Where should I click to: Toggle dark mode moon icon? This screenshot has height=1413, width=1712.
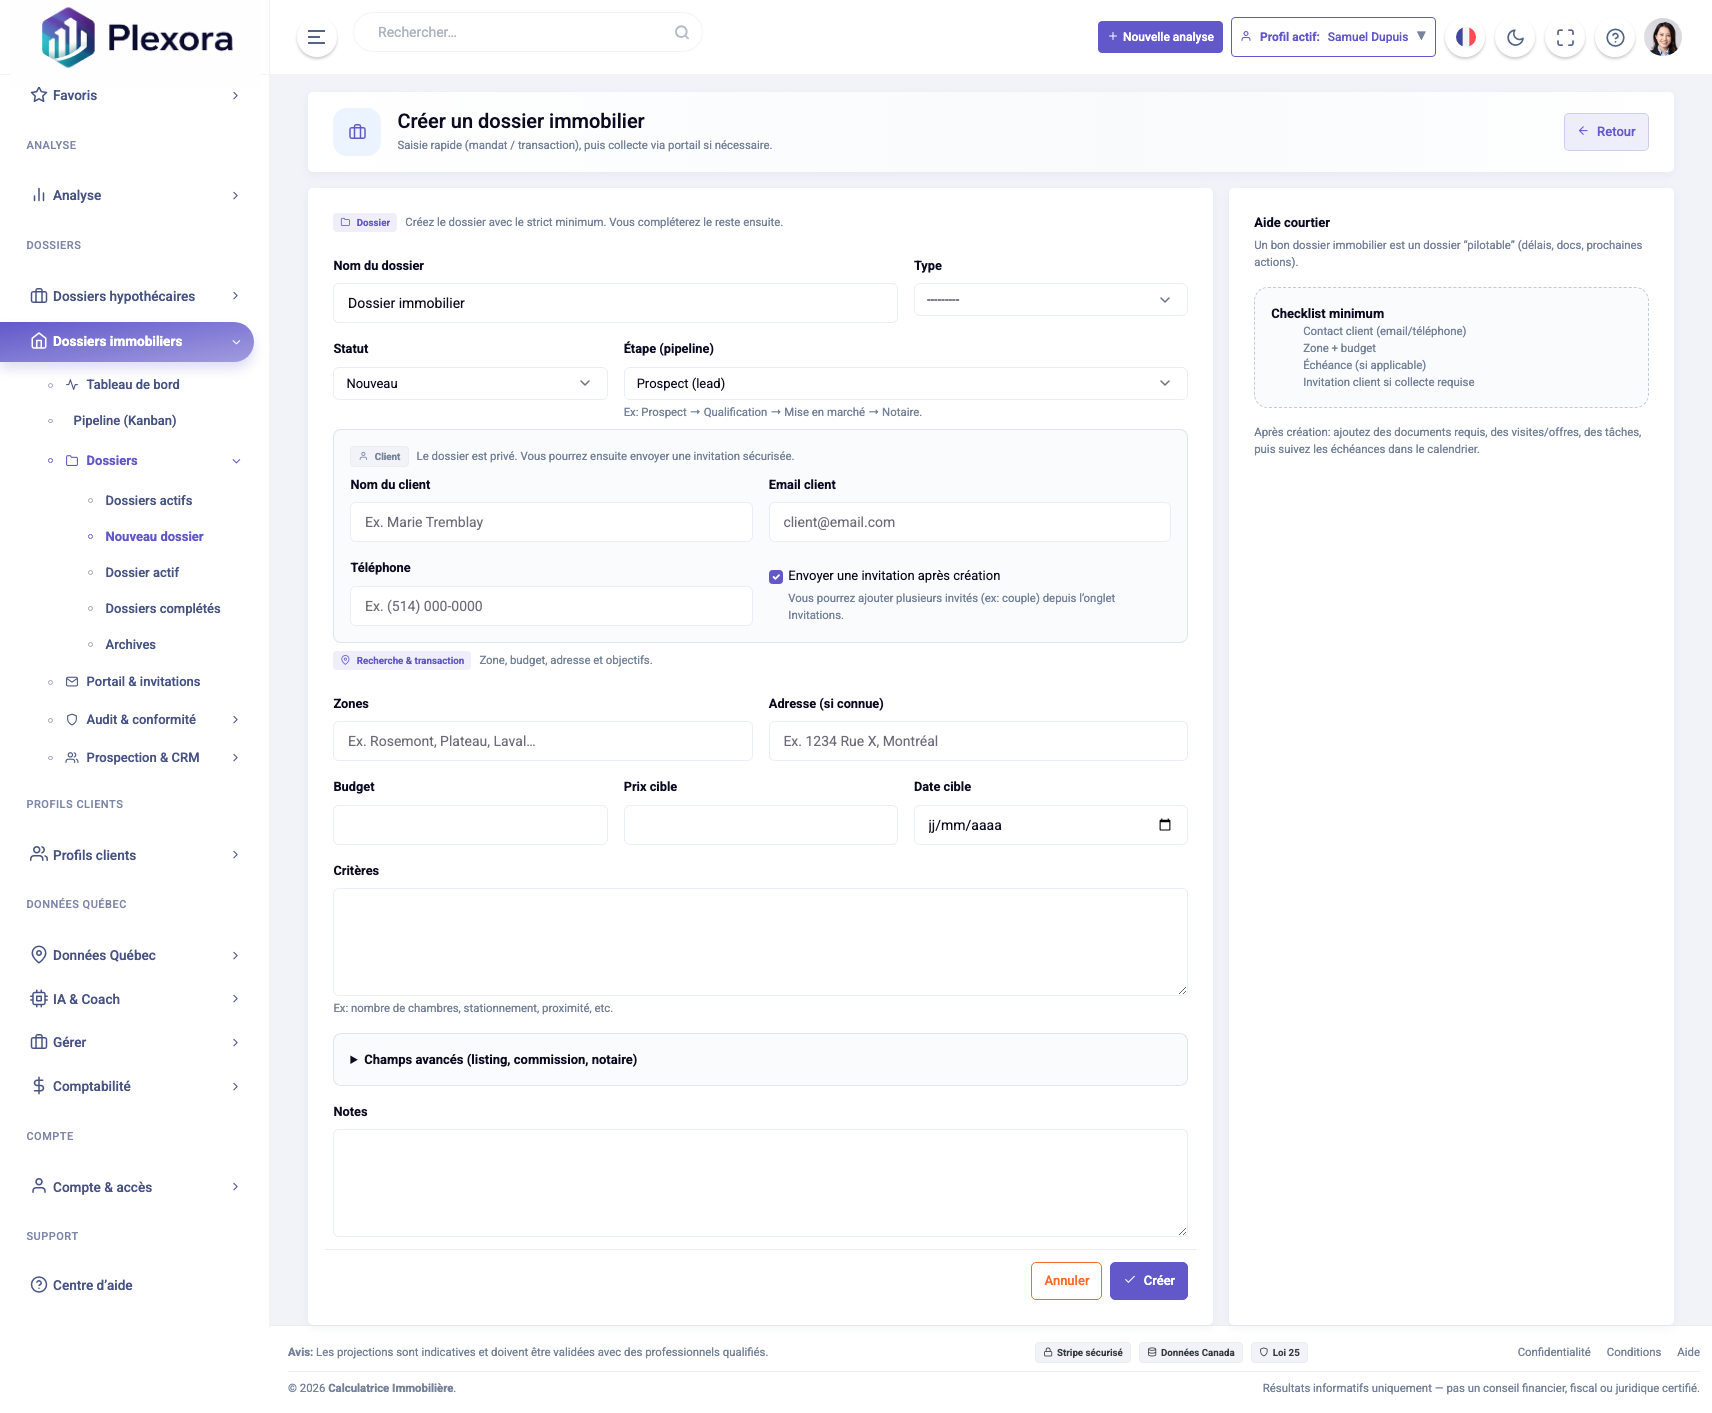pyautogui.click(x=1515, y=37)
